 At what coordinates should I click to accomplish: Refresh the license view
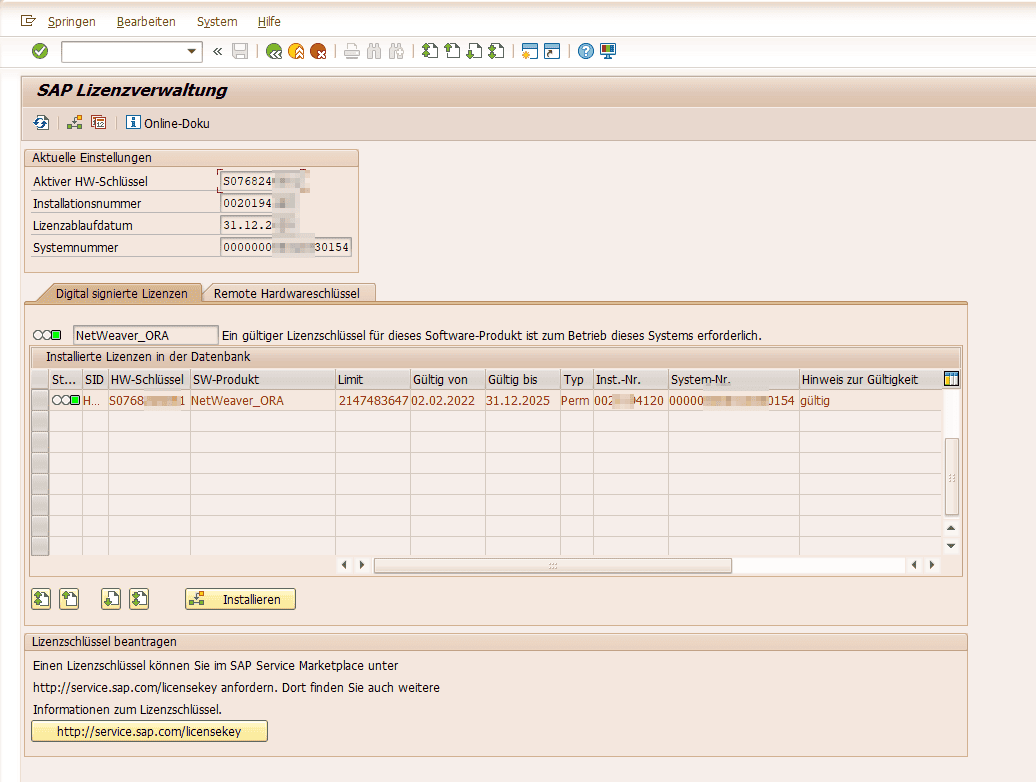41,122
